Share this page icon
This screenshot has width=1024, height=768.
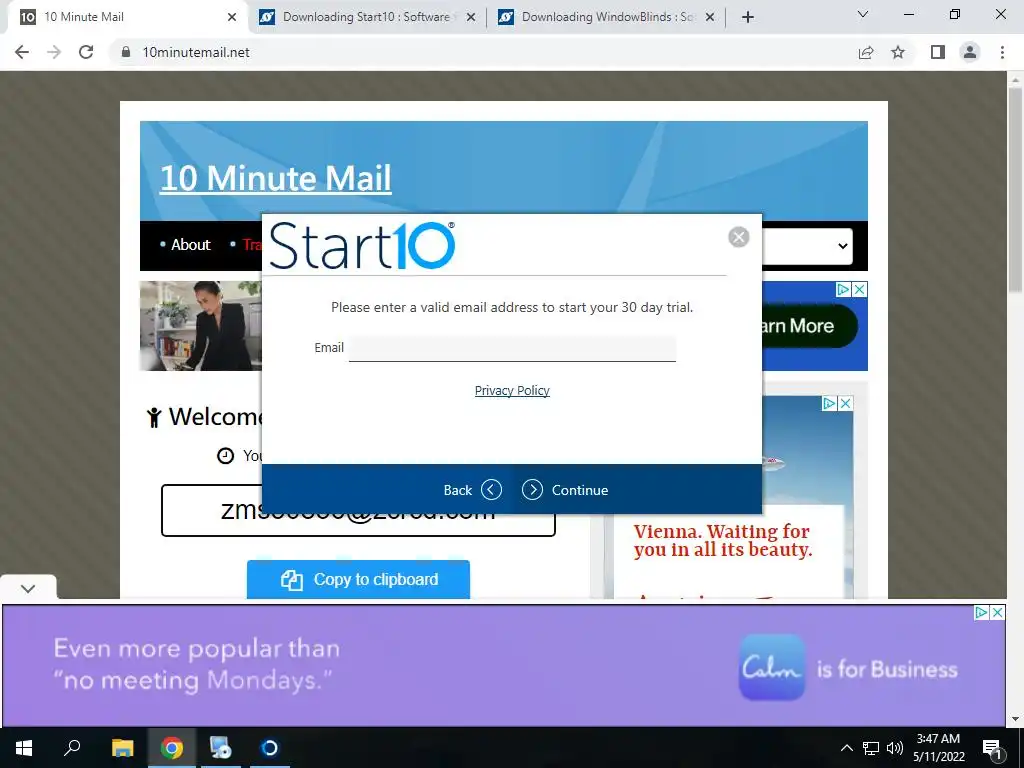(x=866, y=52)
